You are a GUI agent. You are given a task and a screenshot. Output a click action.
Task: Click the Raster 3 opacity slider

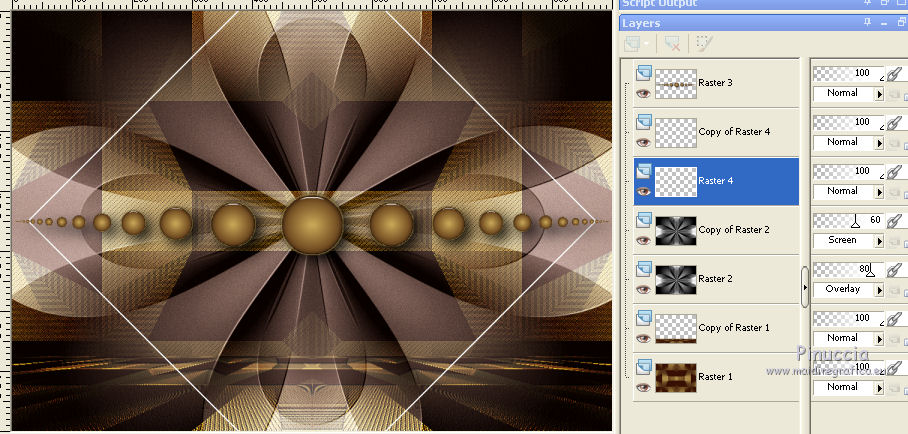pyautogui.click(x=849, y=74)
